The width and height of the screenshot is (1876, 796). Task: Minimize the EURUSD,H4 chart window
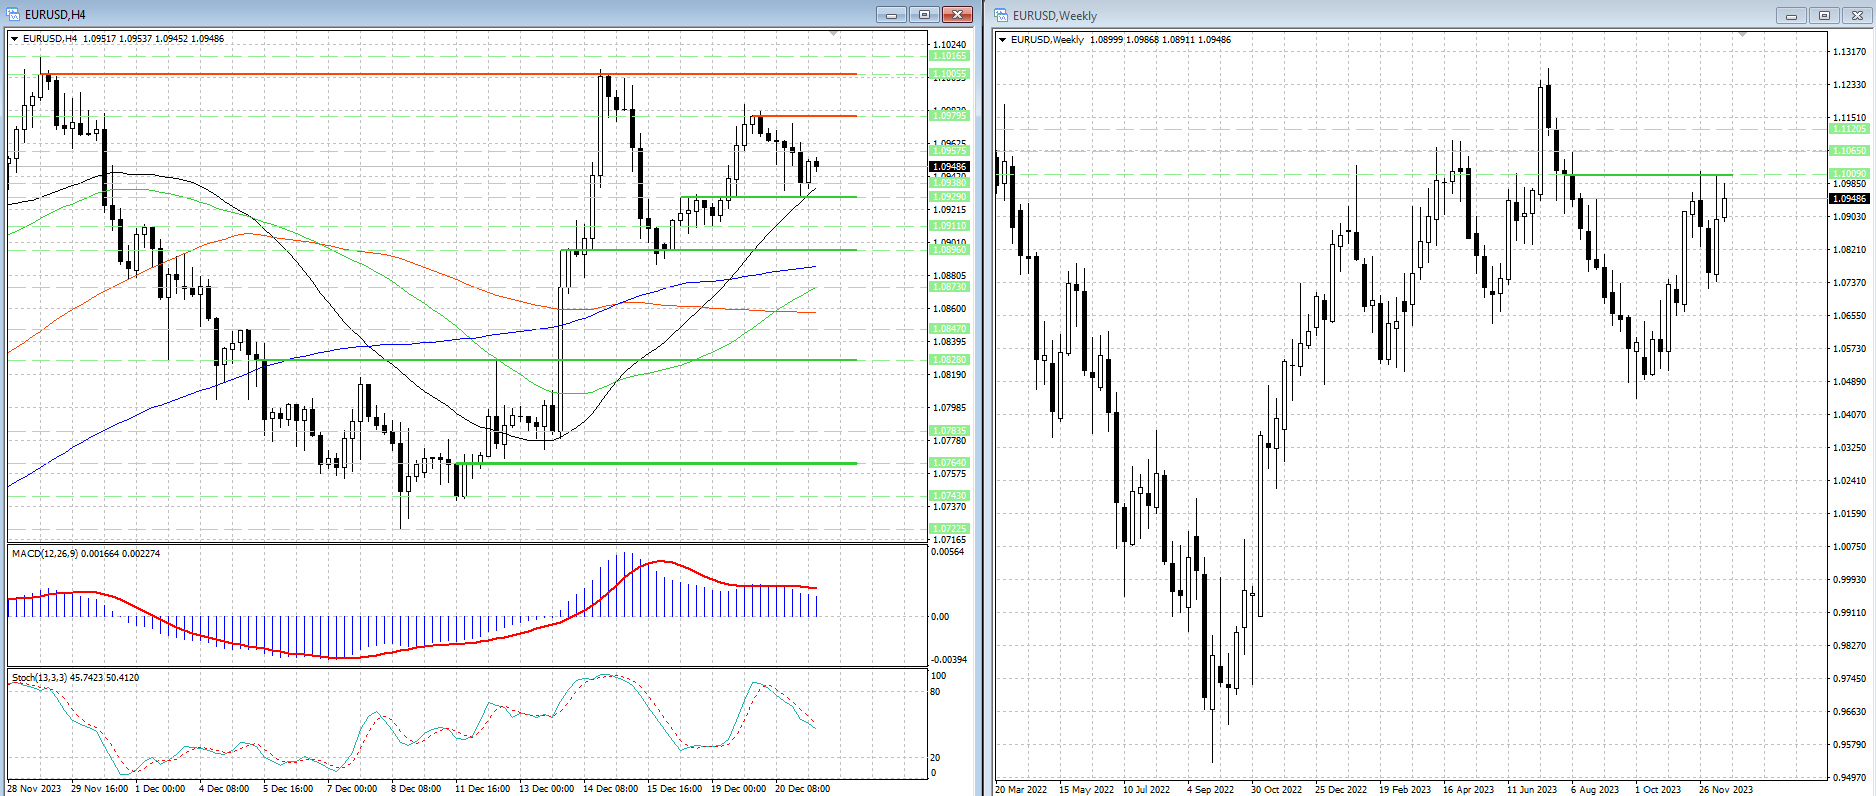890,14
